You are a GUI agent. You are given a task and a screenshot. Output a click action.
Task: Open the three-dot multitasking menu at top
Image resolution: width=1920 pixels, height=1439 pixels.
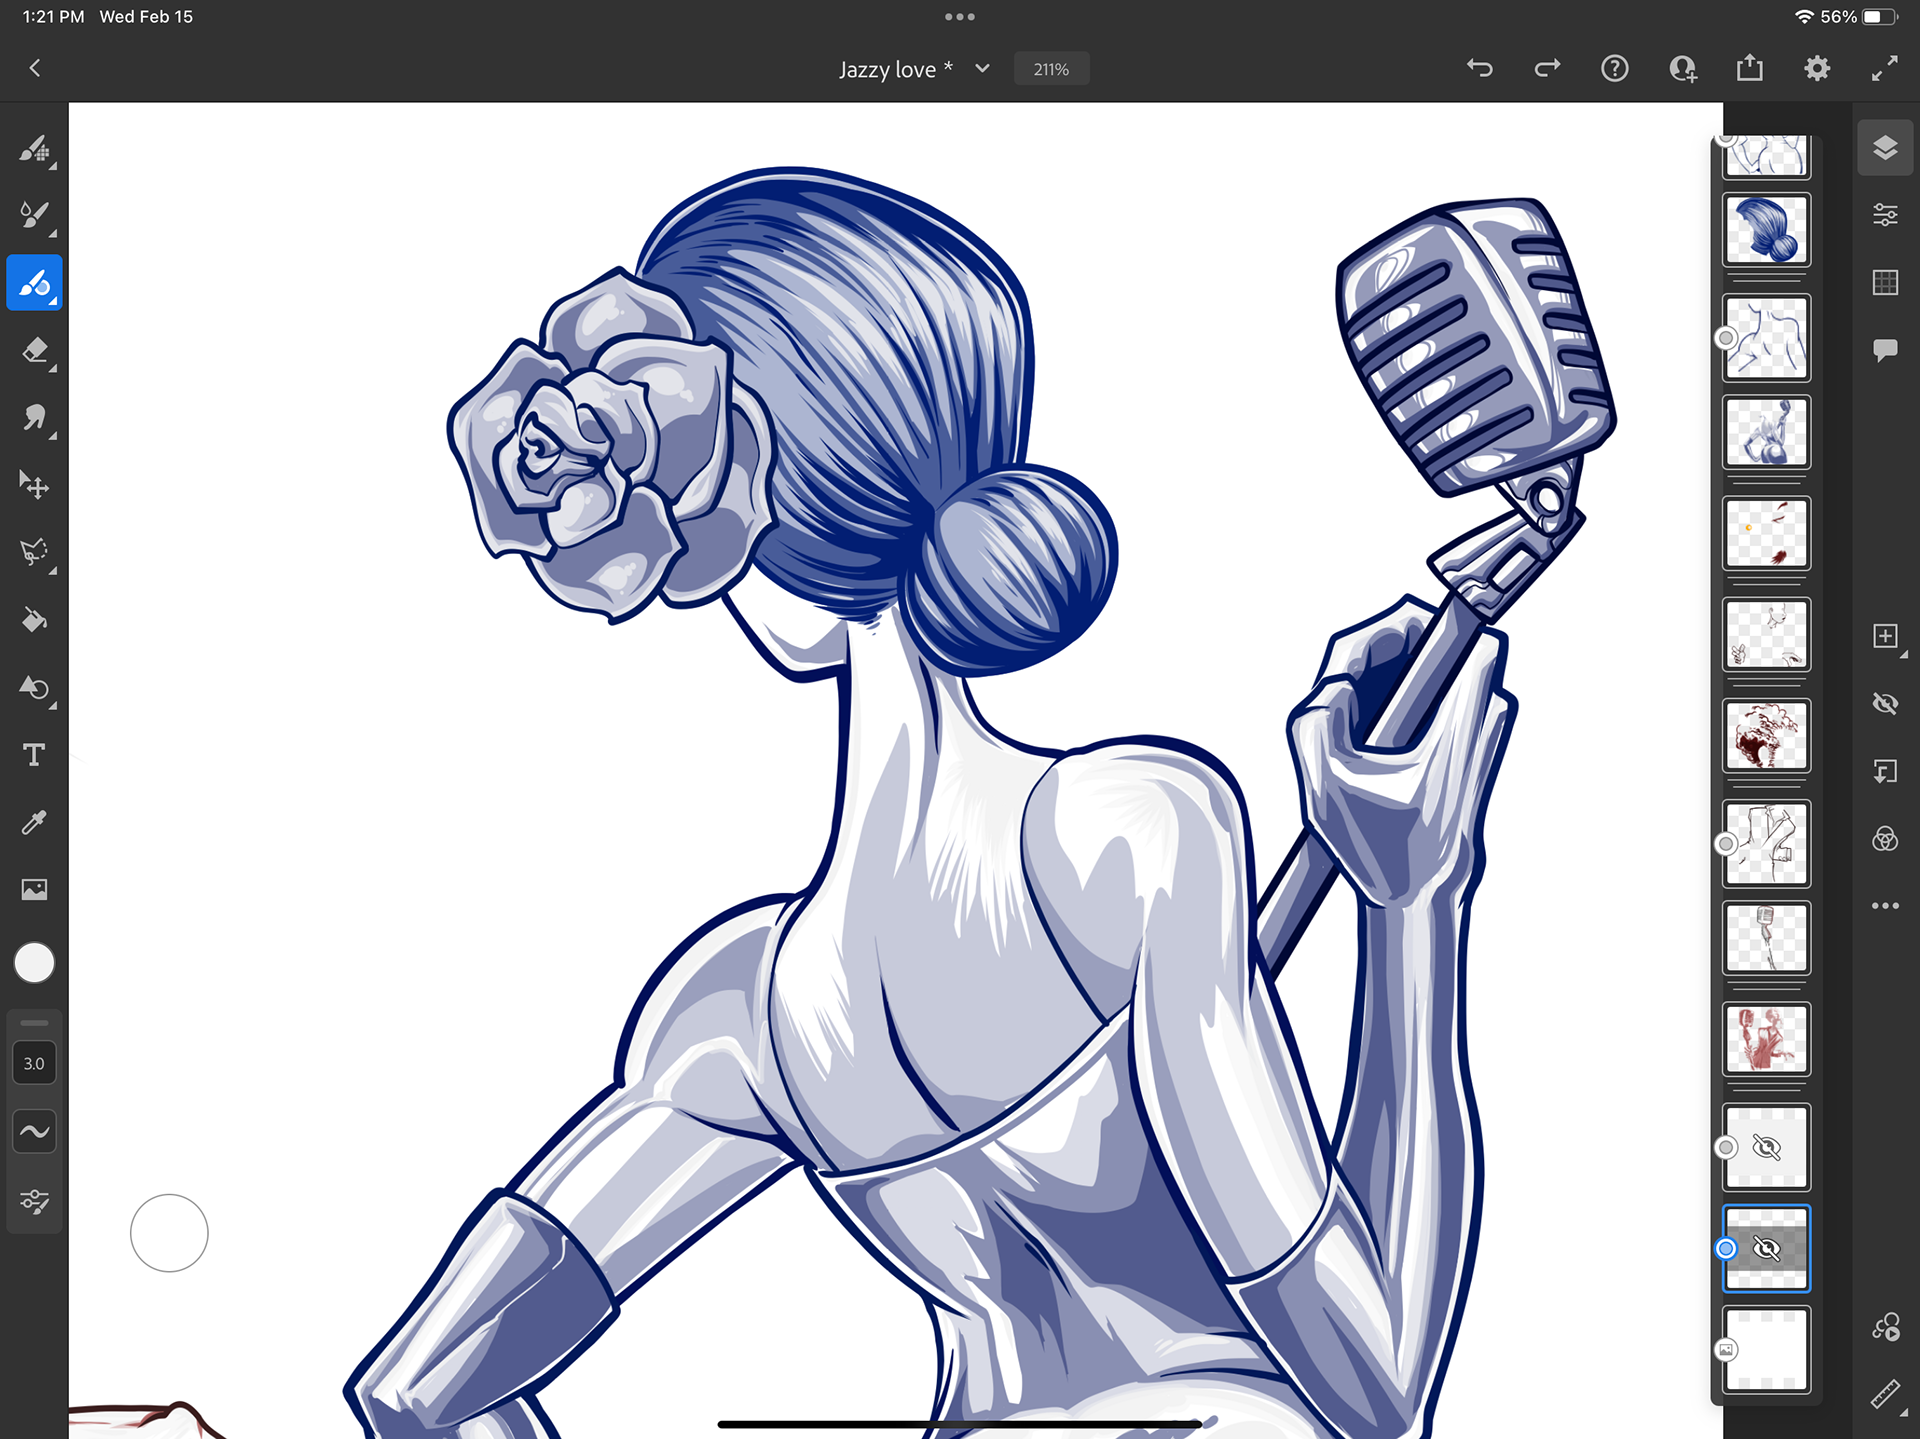[x=960, y=17]
